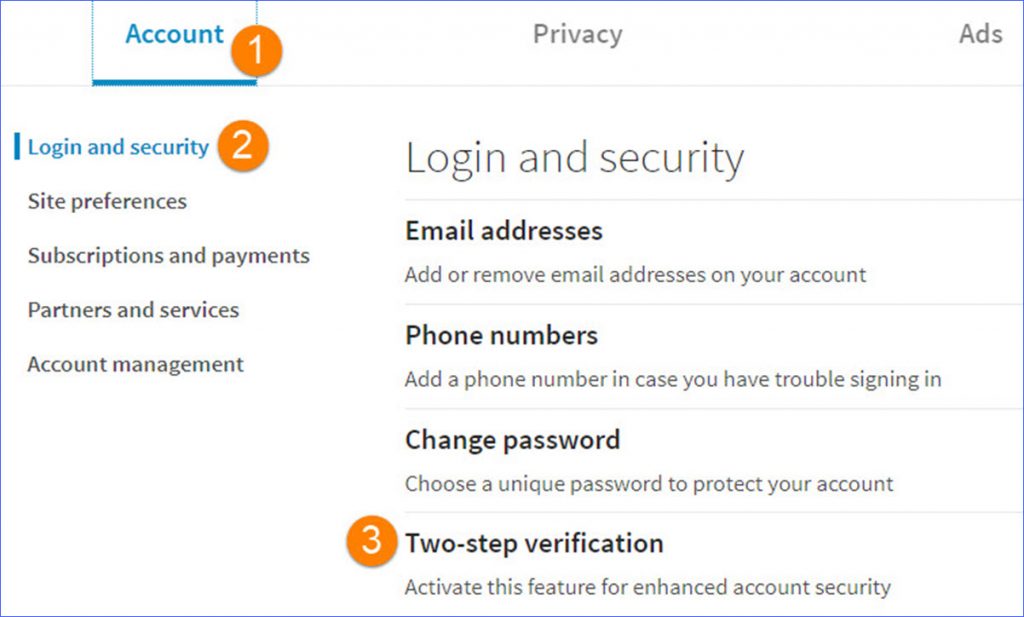1024x617 pixels.
Task: Click the unique password description text
Action: coord(648,483)
